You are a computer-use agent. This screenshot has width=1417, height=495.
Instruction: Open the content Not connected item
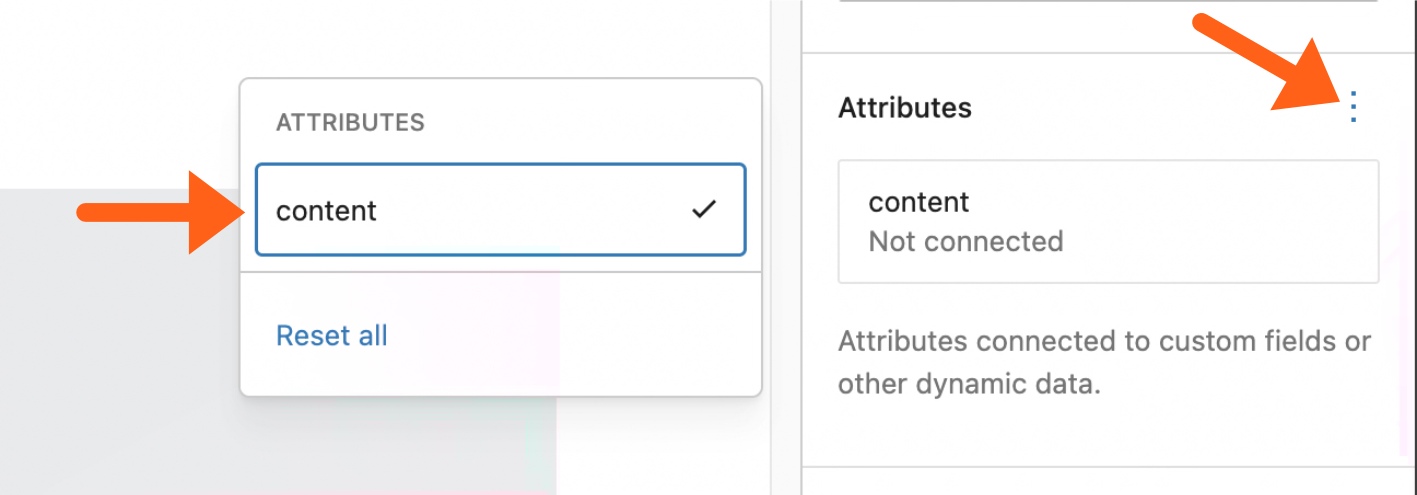(x=1107, y=221)
